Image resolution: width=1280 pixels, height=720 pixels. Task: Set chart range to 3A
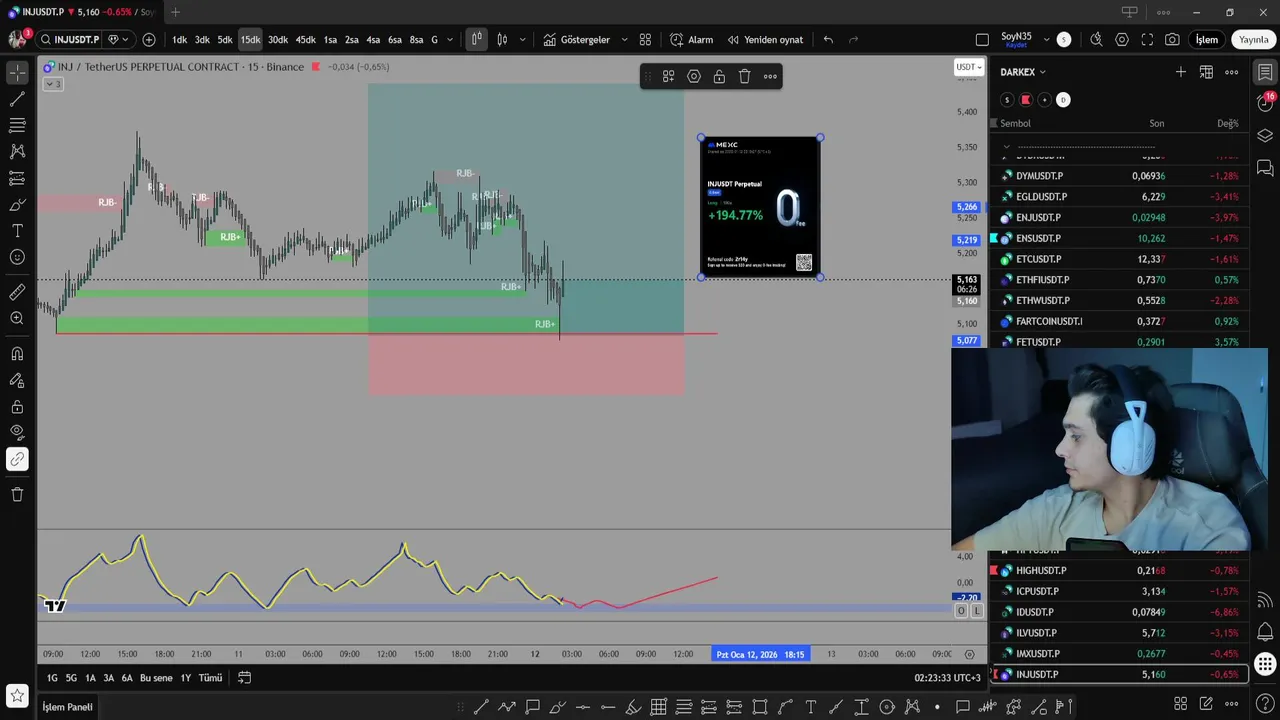[x=108, y=678]
